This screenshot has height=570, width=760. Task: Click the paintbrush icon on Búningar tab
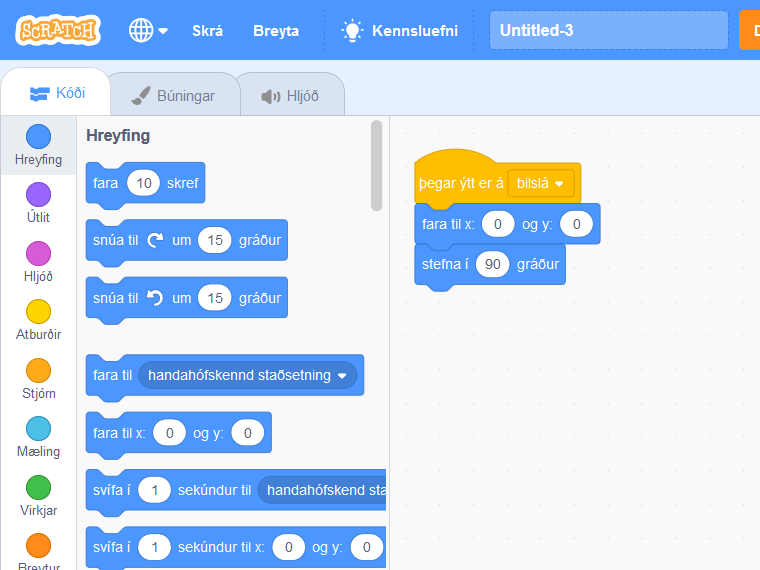141,95
